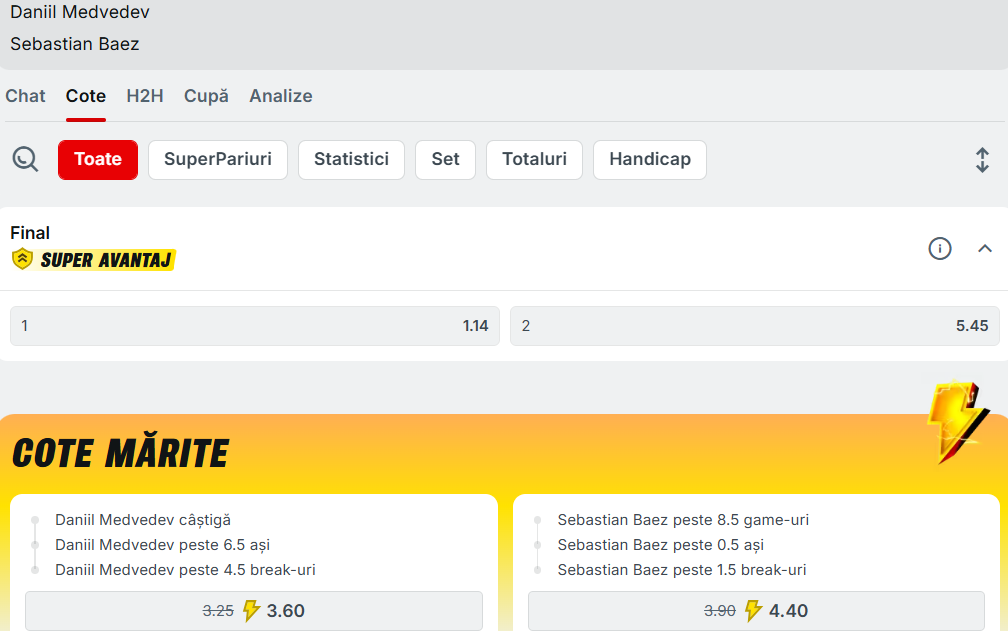
Task: Pick outcome 2 at odds 5.45
Action: [754, 326]
